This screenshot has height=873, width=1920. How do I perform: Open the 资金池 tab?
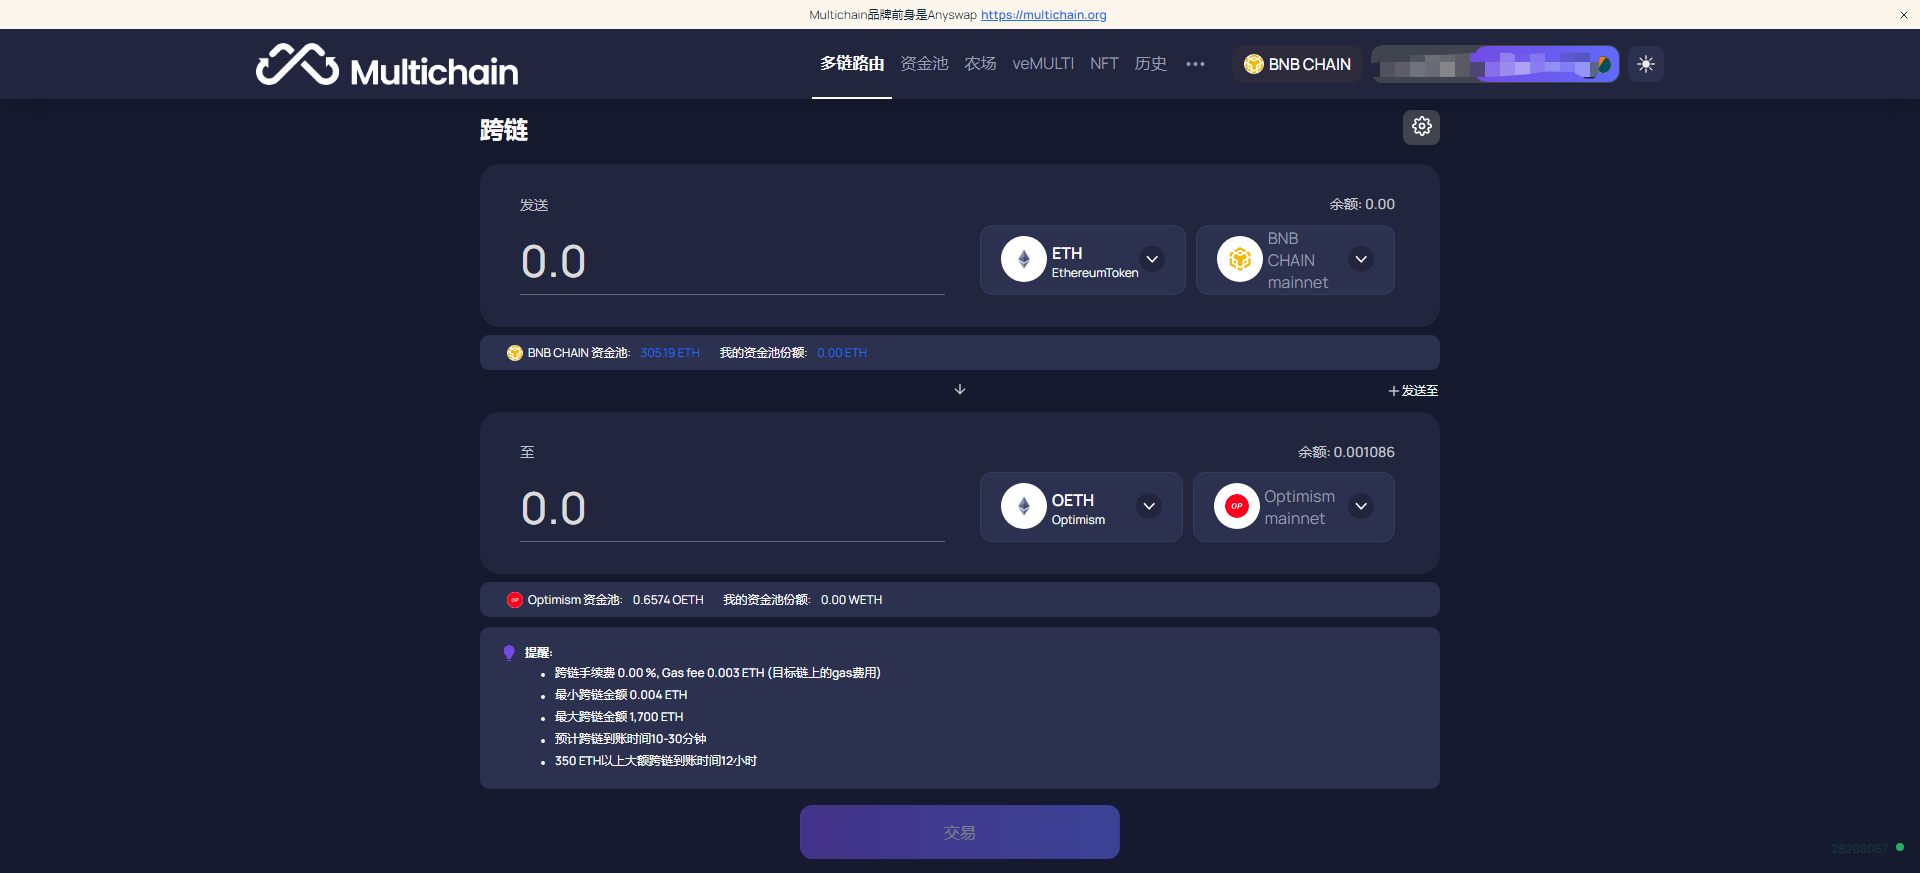point(924,64)
